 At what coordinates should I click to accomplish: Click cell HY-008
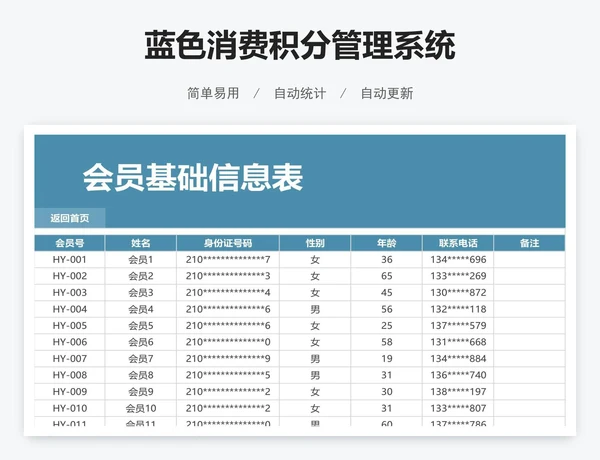[x=70, y=375]
